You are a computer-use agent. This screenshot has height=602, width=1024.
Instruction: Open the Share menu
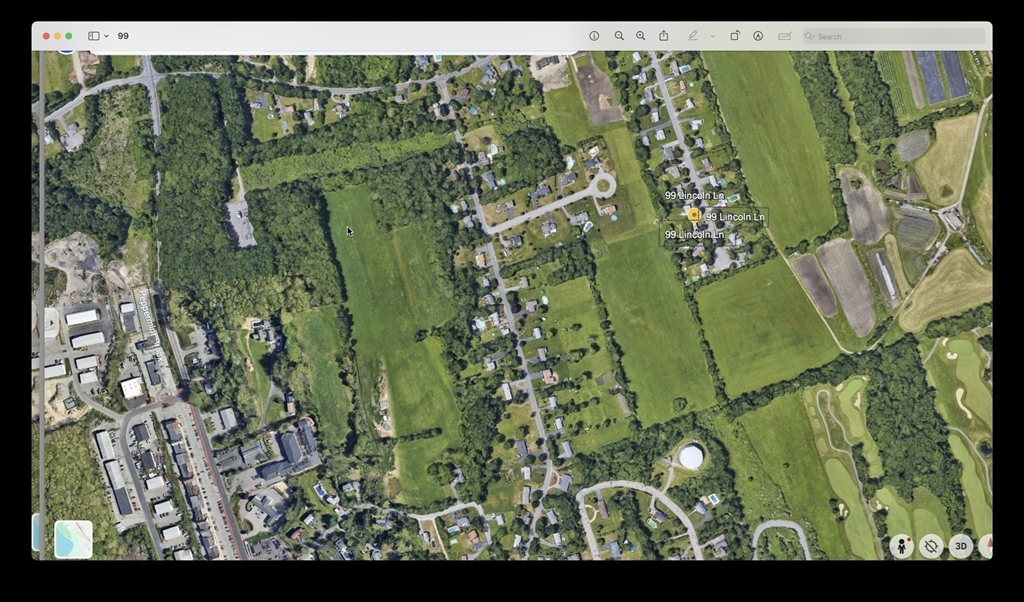click(664, 36)
